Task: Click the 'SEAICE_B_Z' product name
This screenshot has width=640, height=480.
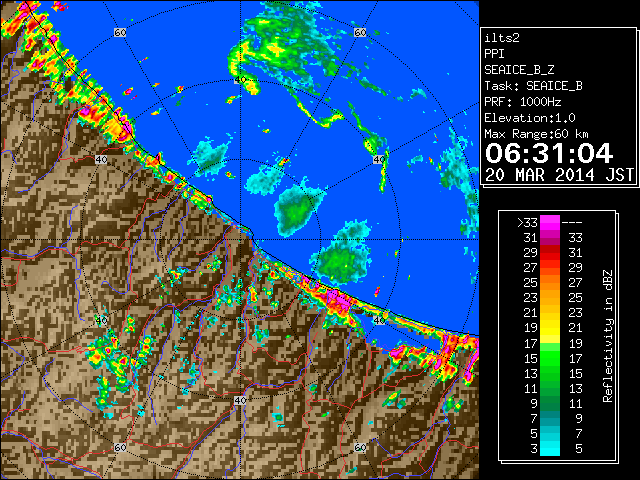Action: click(519, 70)
